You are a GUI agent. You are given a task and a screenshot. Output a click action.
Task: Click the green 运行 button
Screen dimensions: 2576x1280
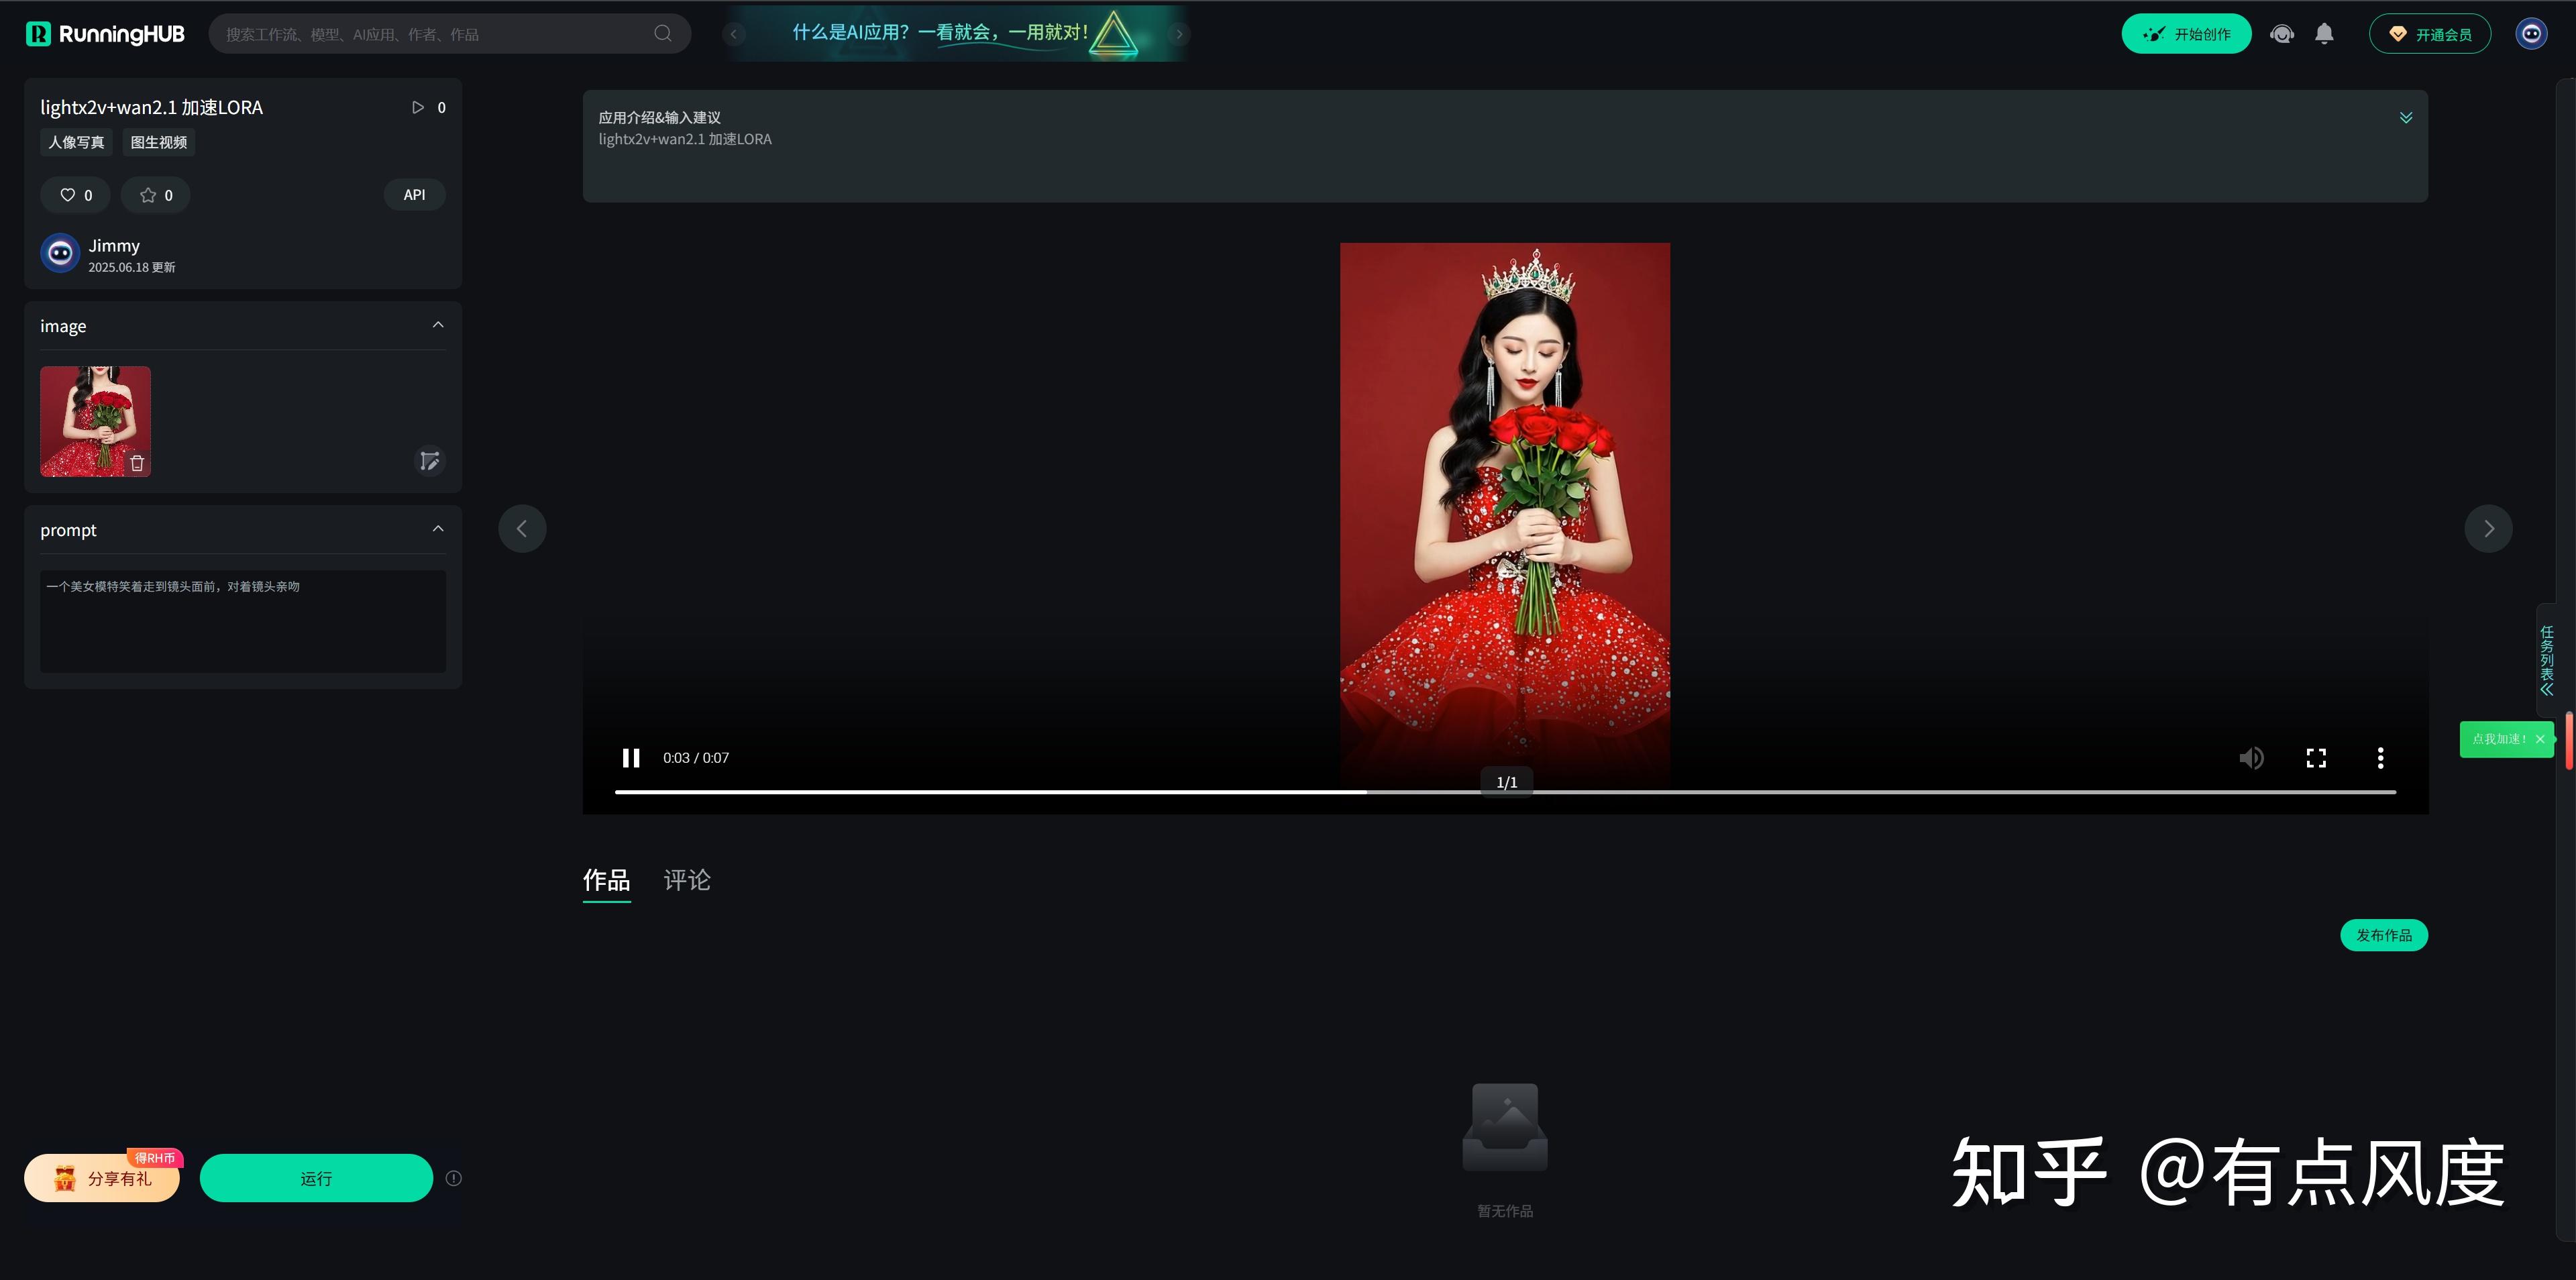coord(316,1178)
